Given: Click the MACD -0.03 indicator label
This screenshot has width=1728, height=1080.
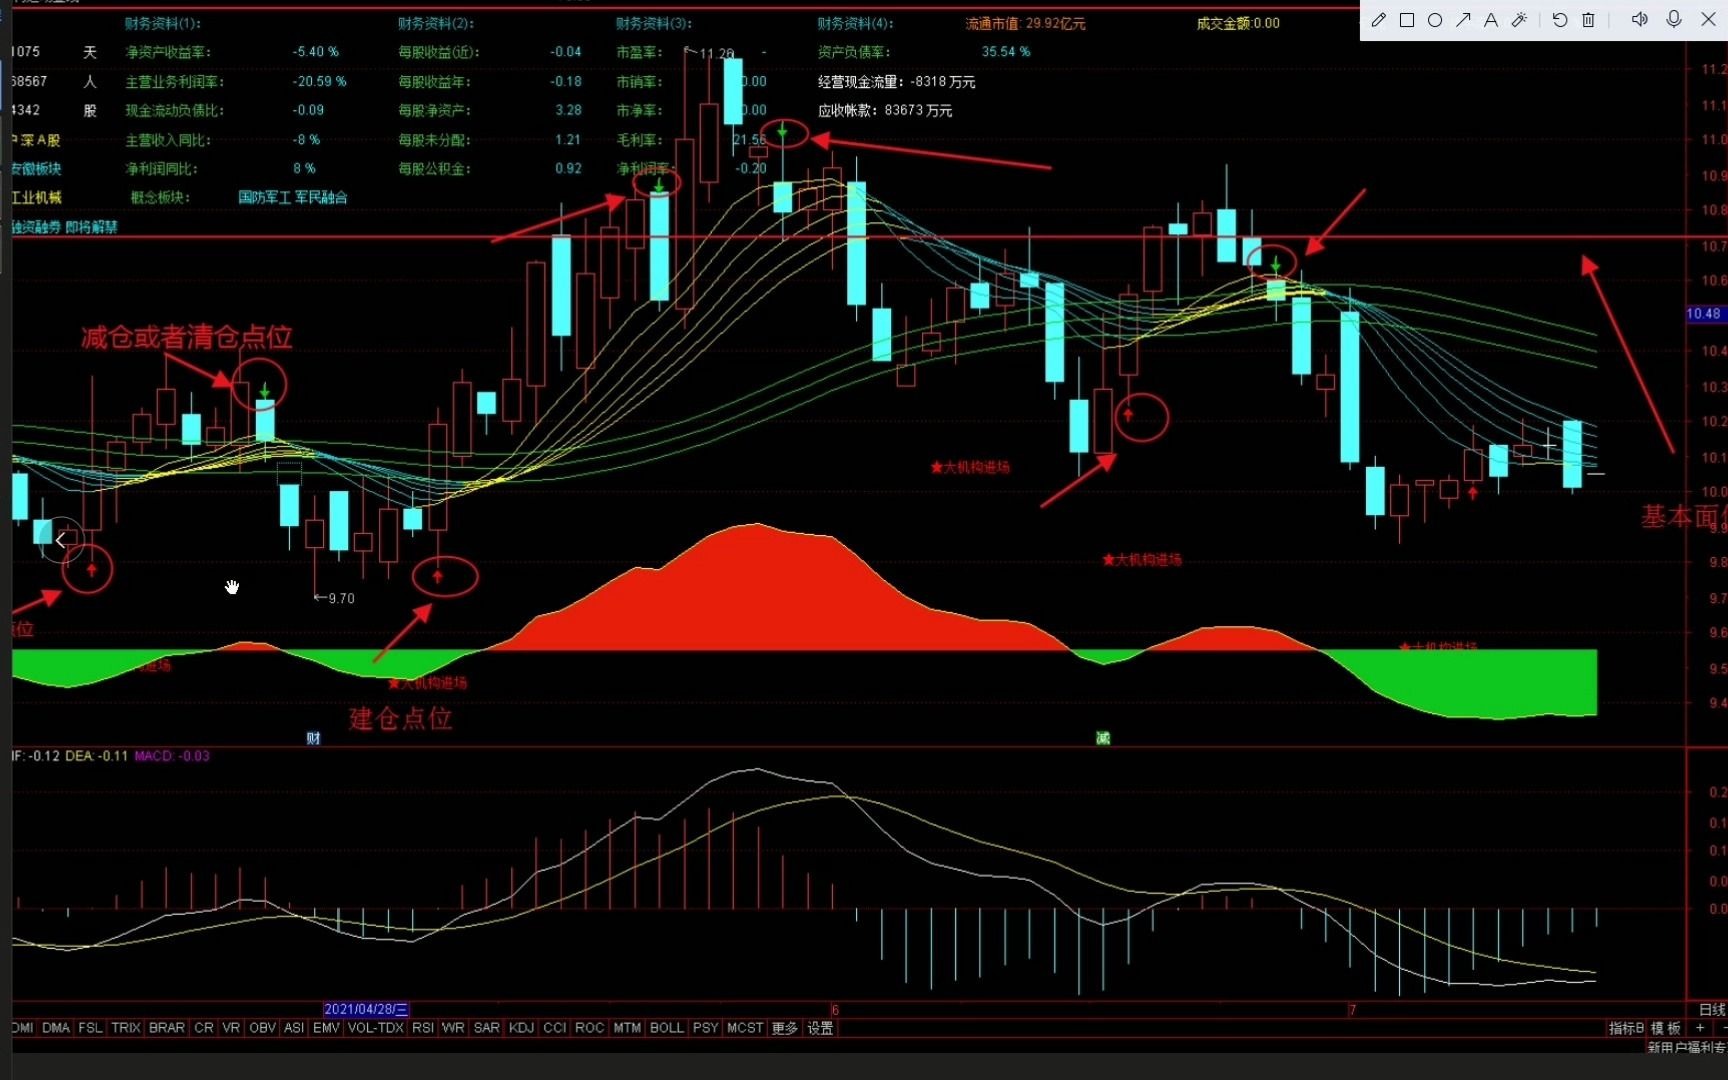Looking at the screenshot, I should 172,756.
